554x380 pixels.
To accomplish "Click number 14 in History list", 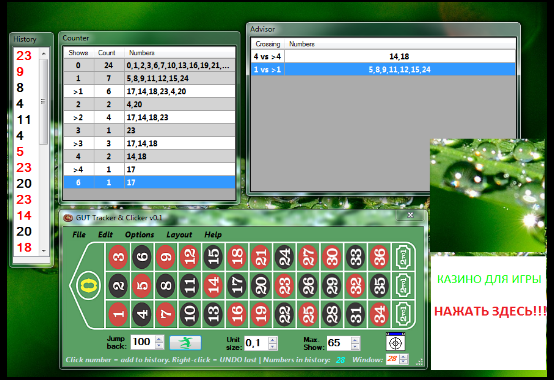I will tap(24, 216).
